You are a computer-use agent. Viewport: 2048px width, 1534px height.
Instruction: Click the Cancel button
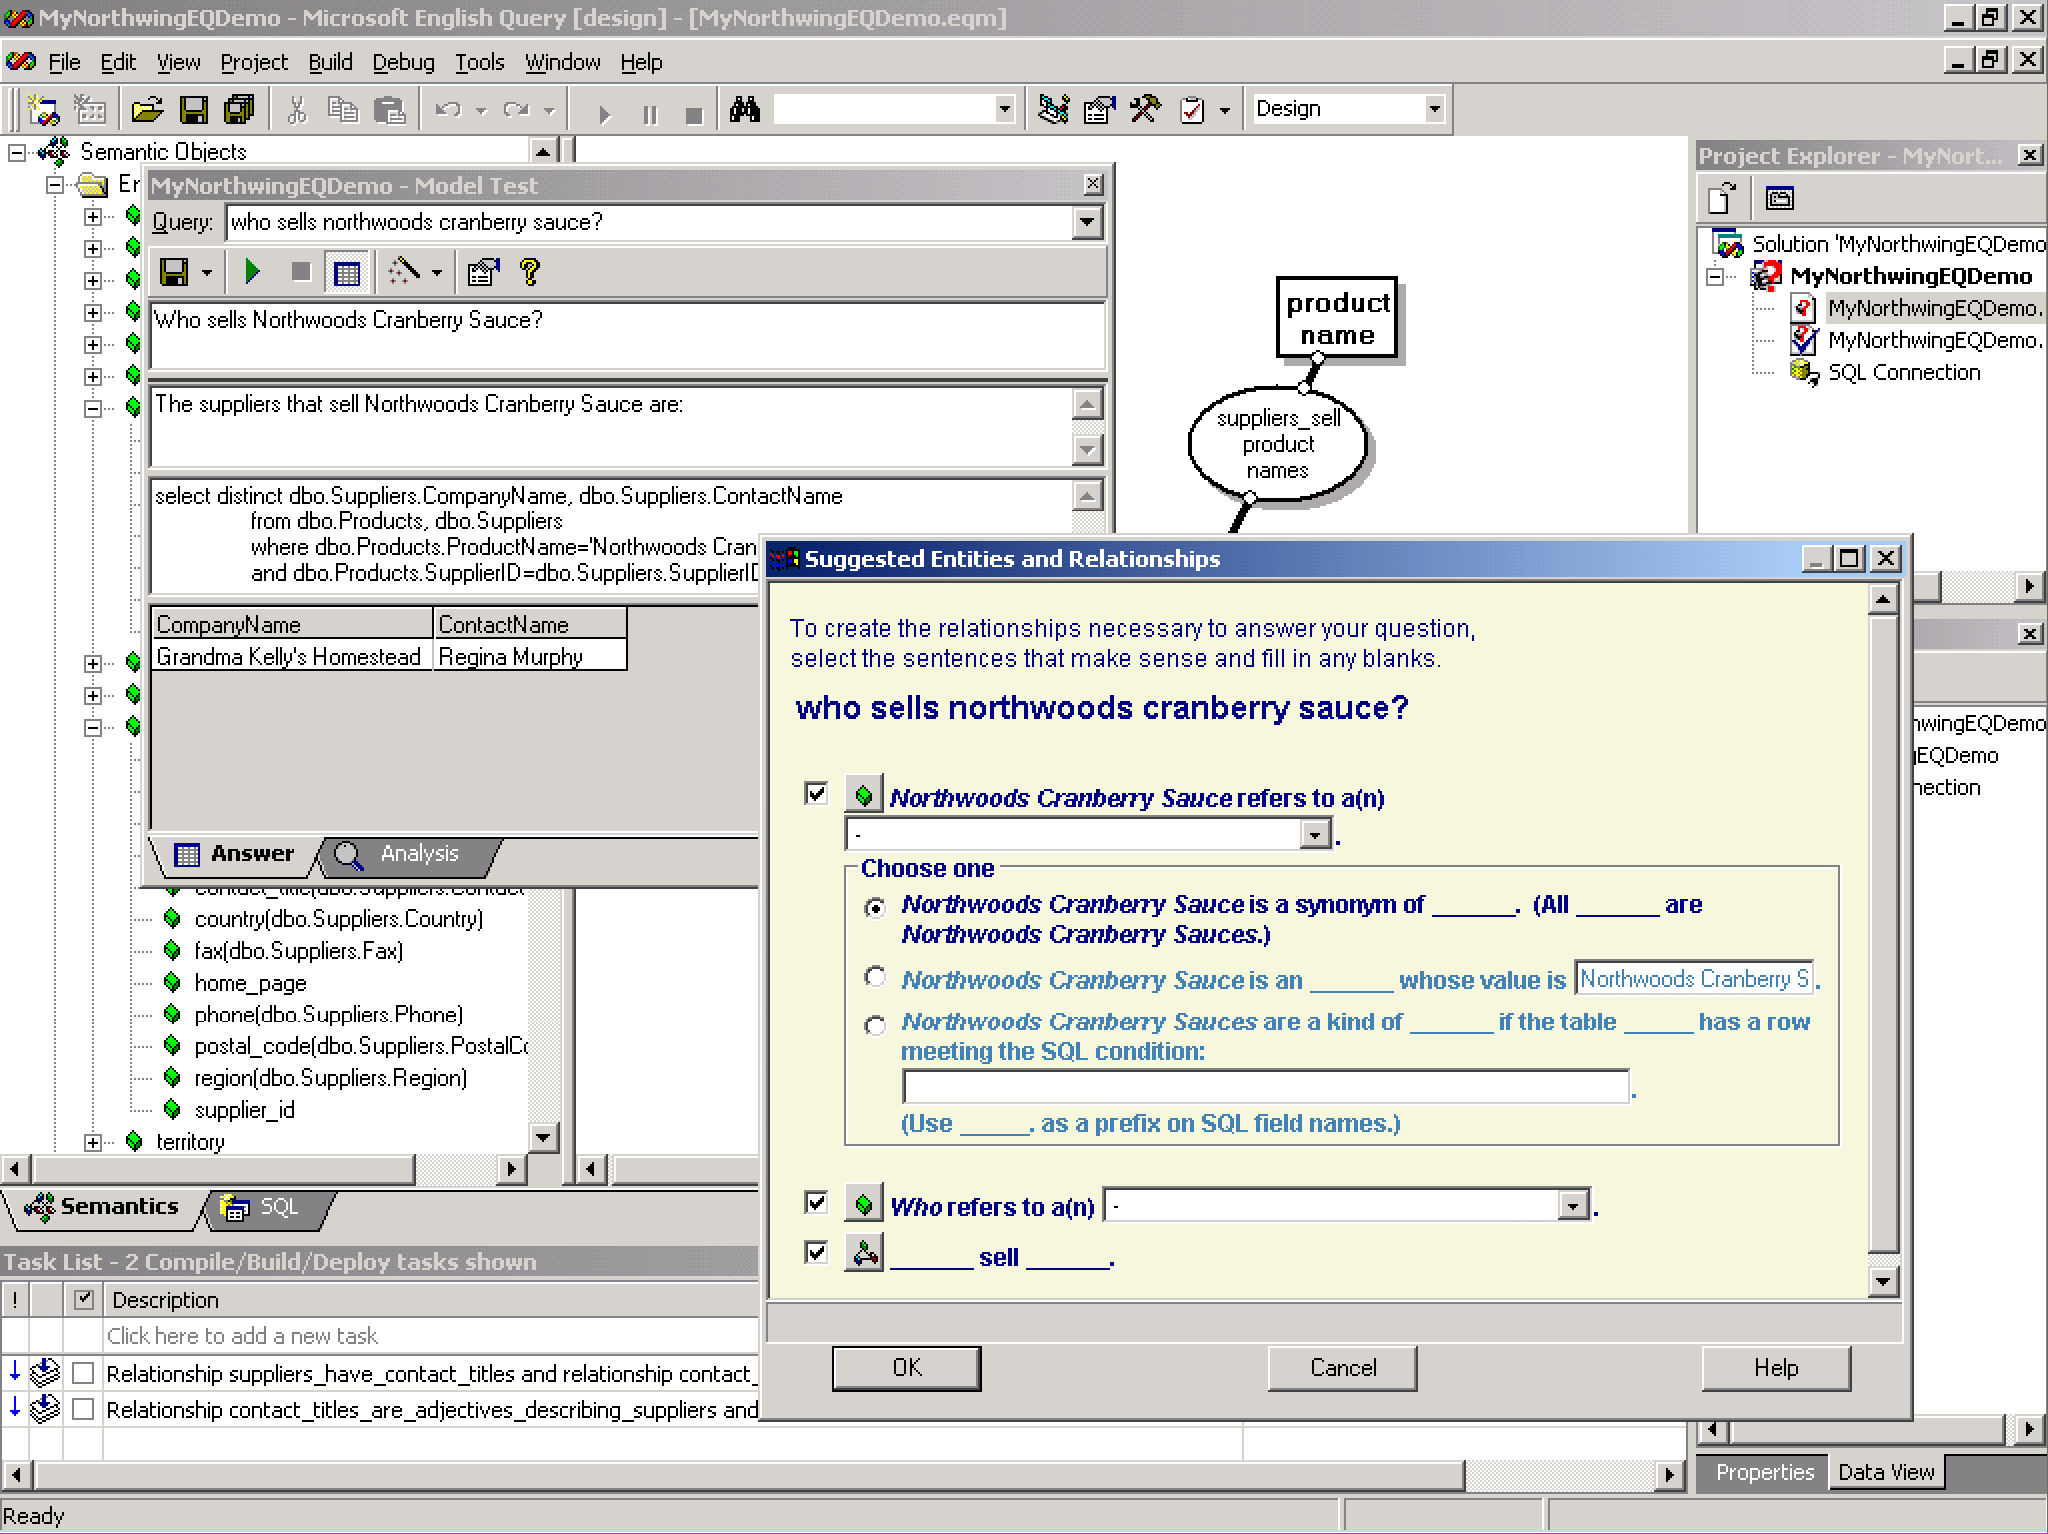[x=1342, y=1367]
